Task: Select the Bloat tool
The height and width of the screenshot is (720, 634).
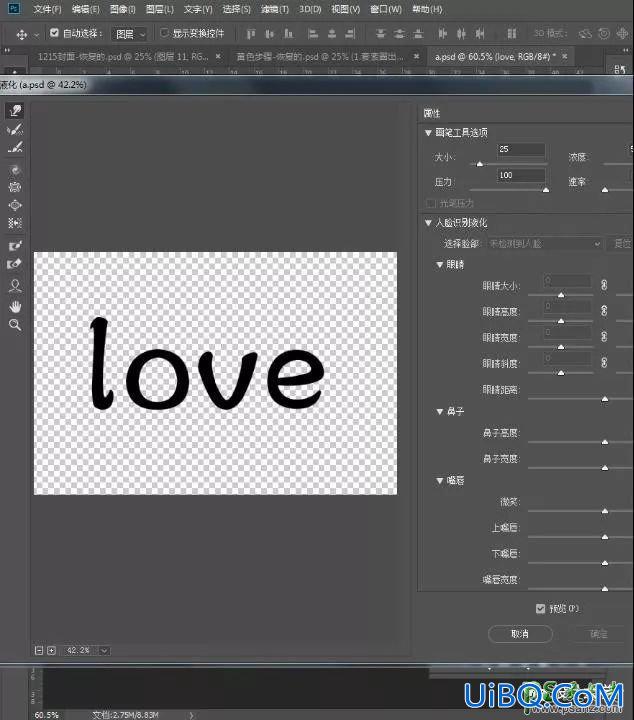Action: point(15,205)
